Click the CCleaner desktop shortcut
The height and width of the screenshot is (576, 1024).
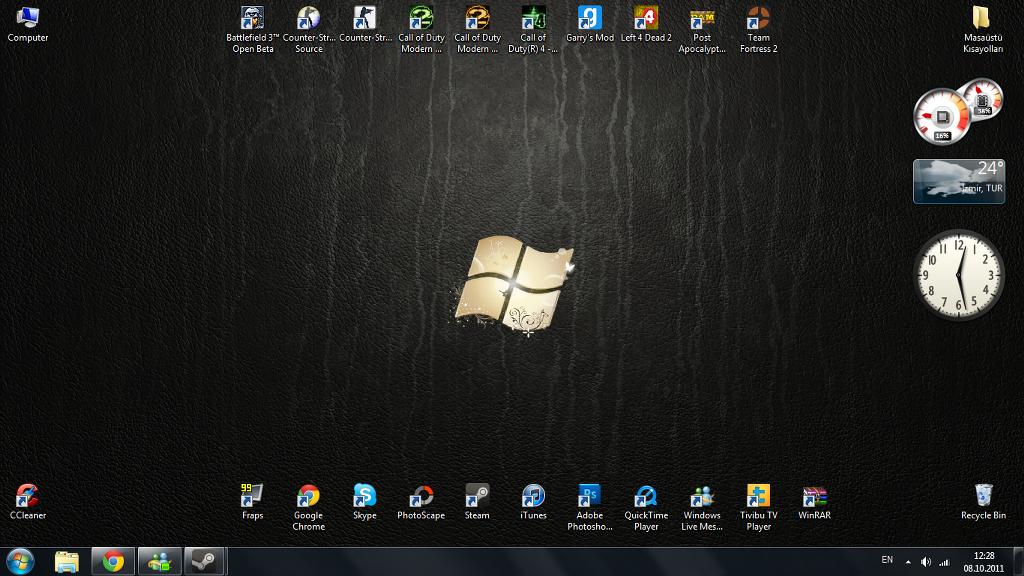27,497
